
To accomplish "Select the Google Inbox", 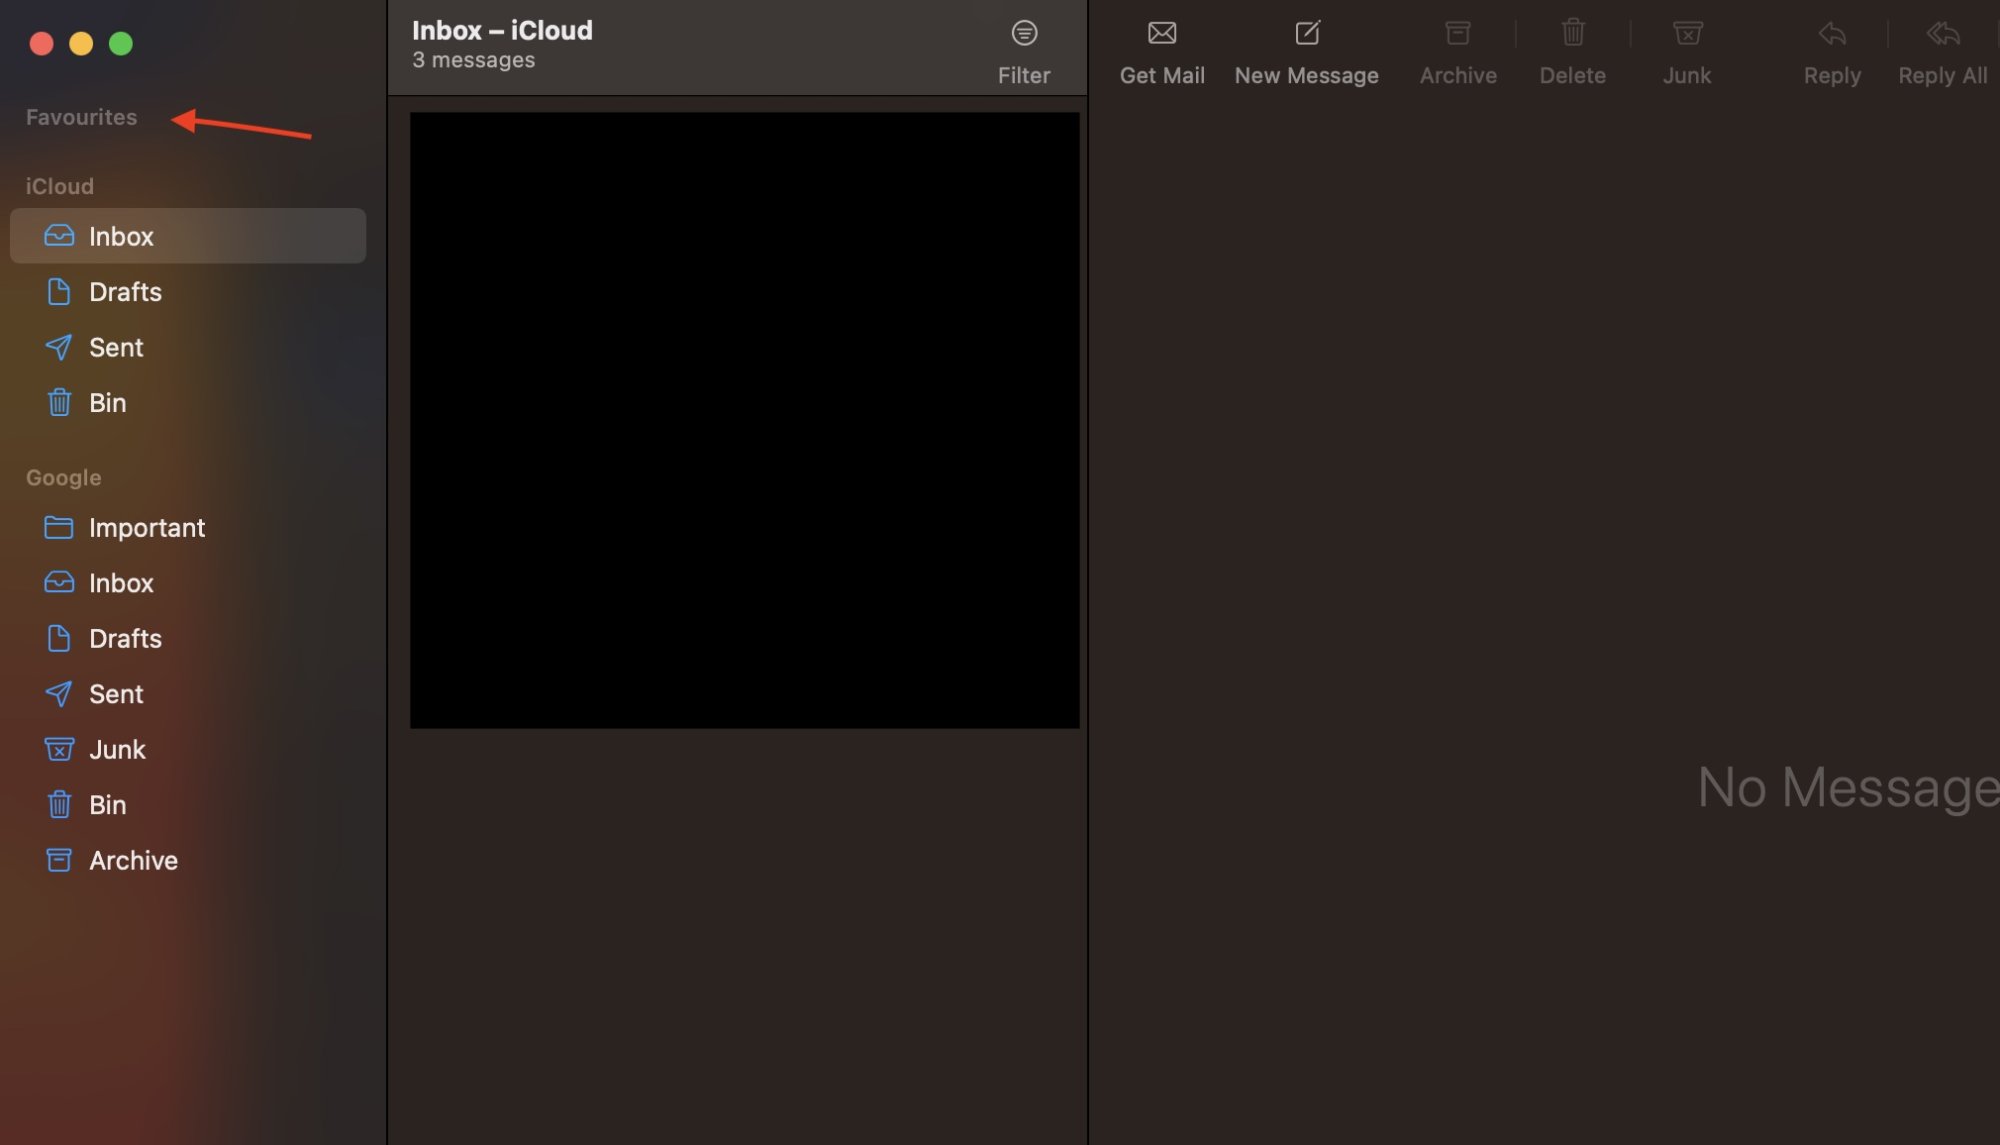I will pos(121,583).
